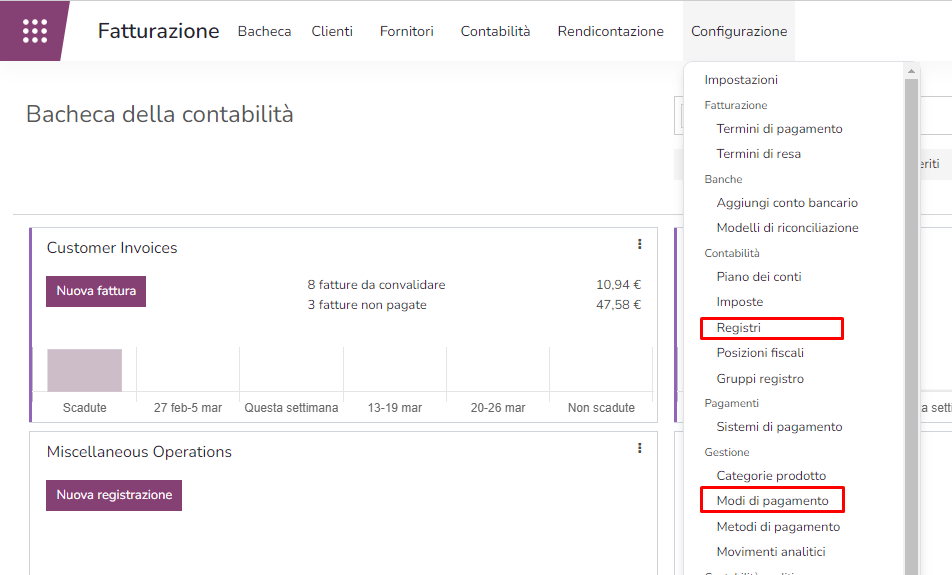The height and width of the screenshot is (575, 952).
Task: Collapse the Configurazione dropdown menu
Action: click(x=738, y=31)
